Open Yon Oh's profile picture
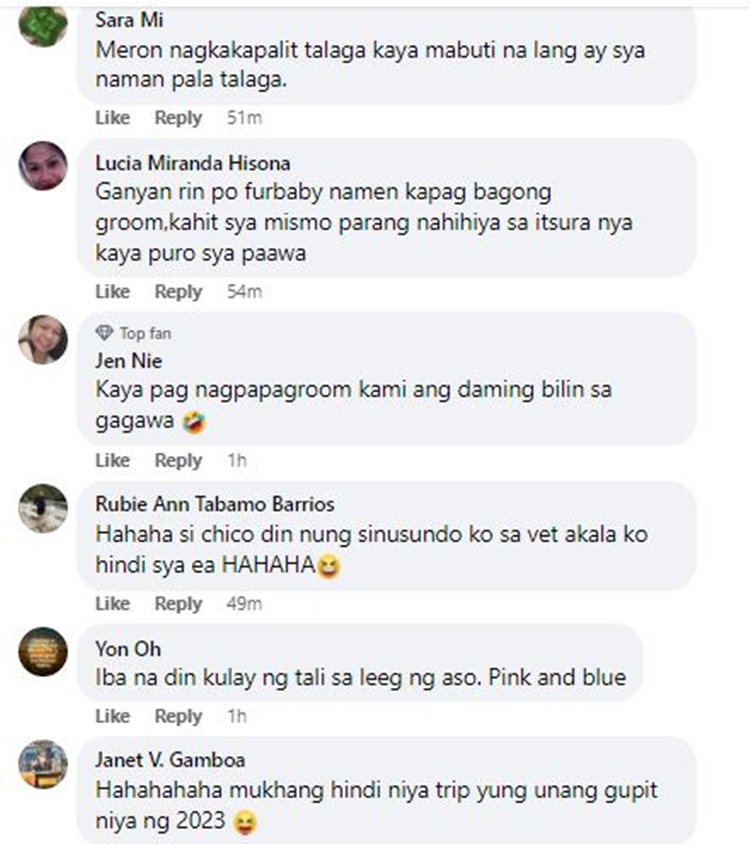 click(43, 651)
